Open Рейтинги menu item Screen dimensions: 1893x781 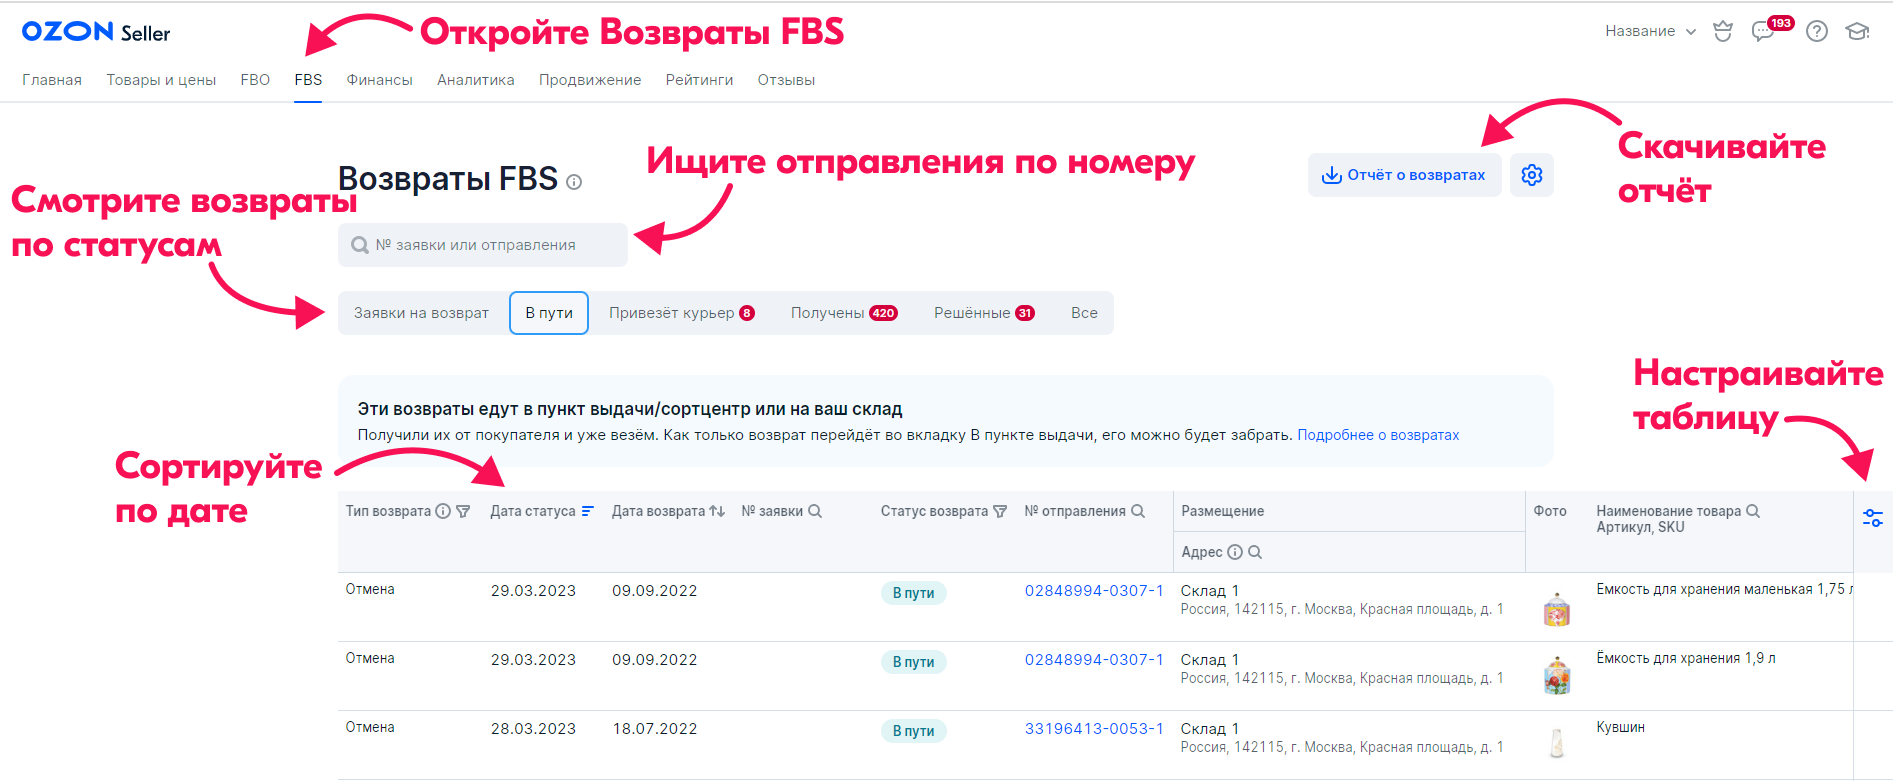point(699,80)
